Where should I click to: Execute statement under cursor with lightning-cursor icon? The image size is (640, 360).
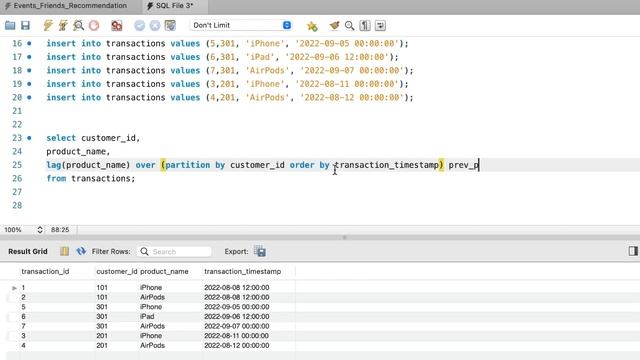click(x=63, y=25)
